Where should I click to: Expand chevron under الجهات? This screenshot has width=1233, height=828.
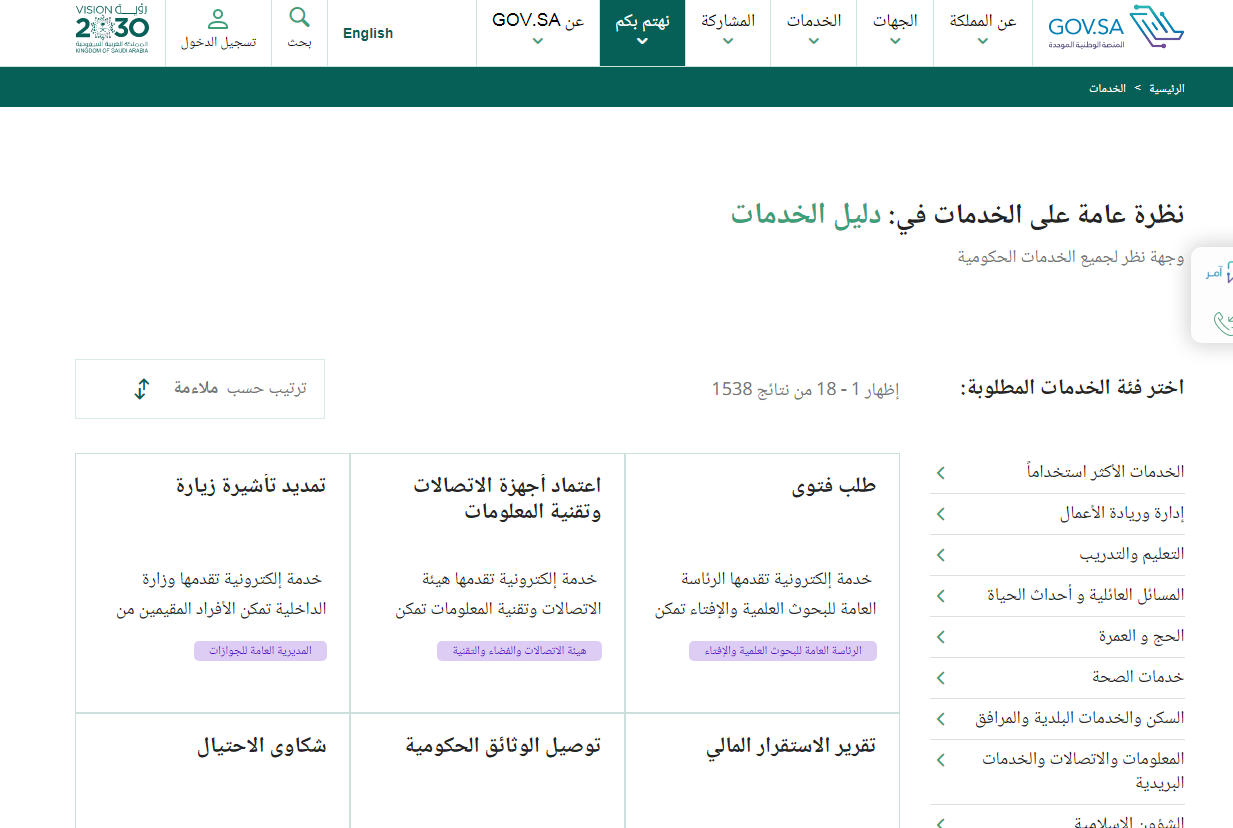pos(895,41)
